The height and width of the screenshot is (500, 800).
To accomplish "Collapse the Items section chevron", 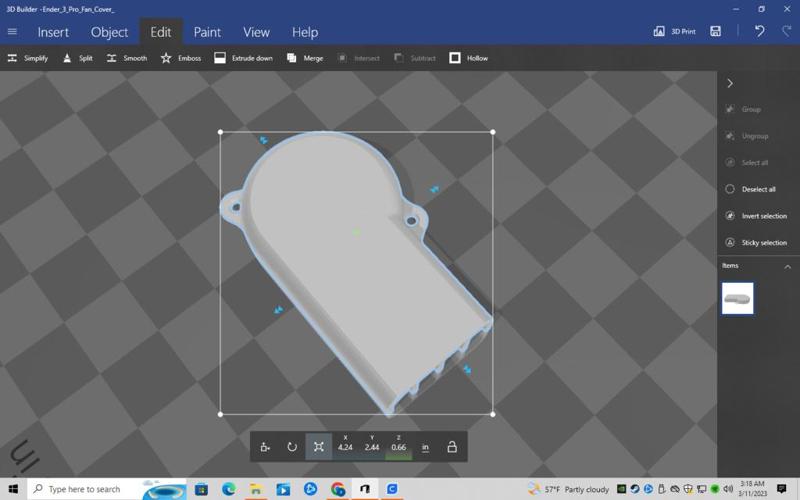I will click(x=788, y=266).
